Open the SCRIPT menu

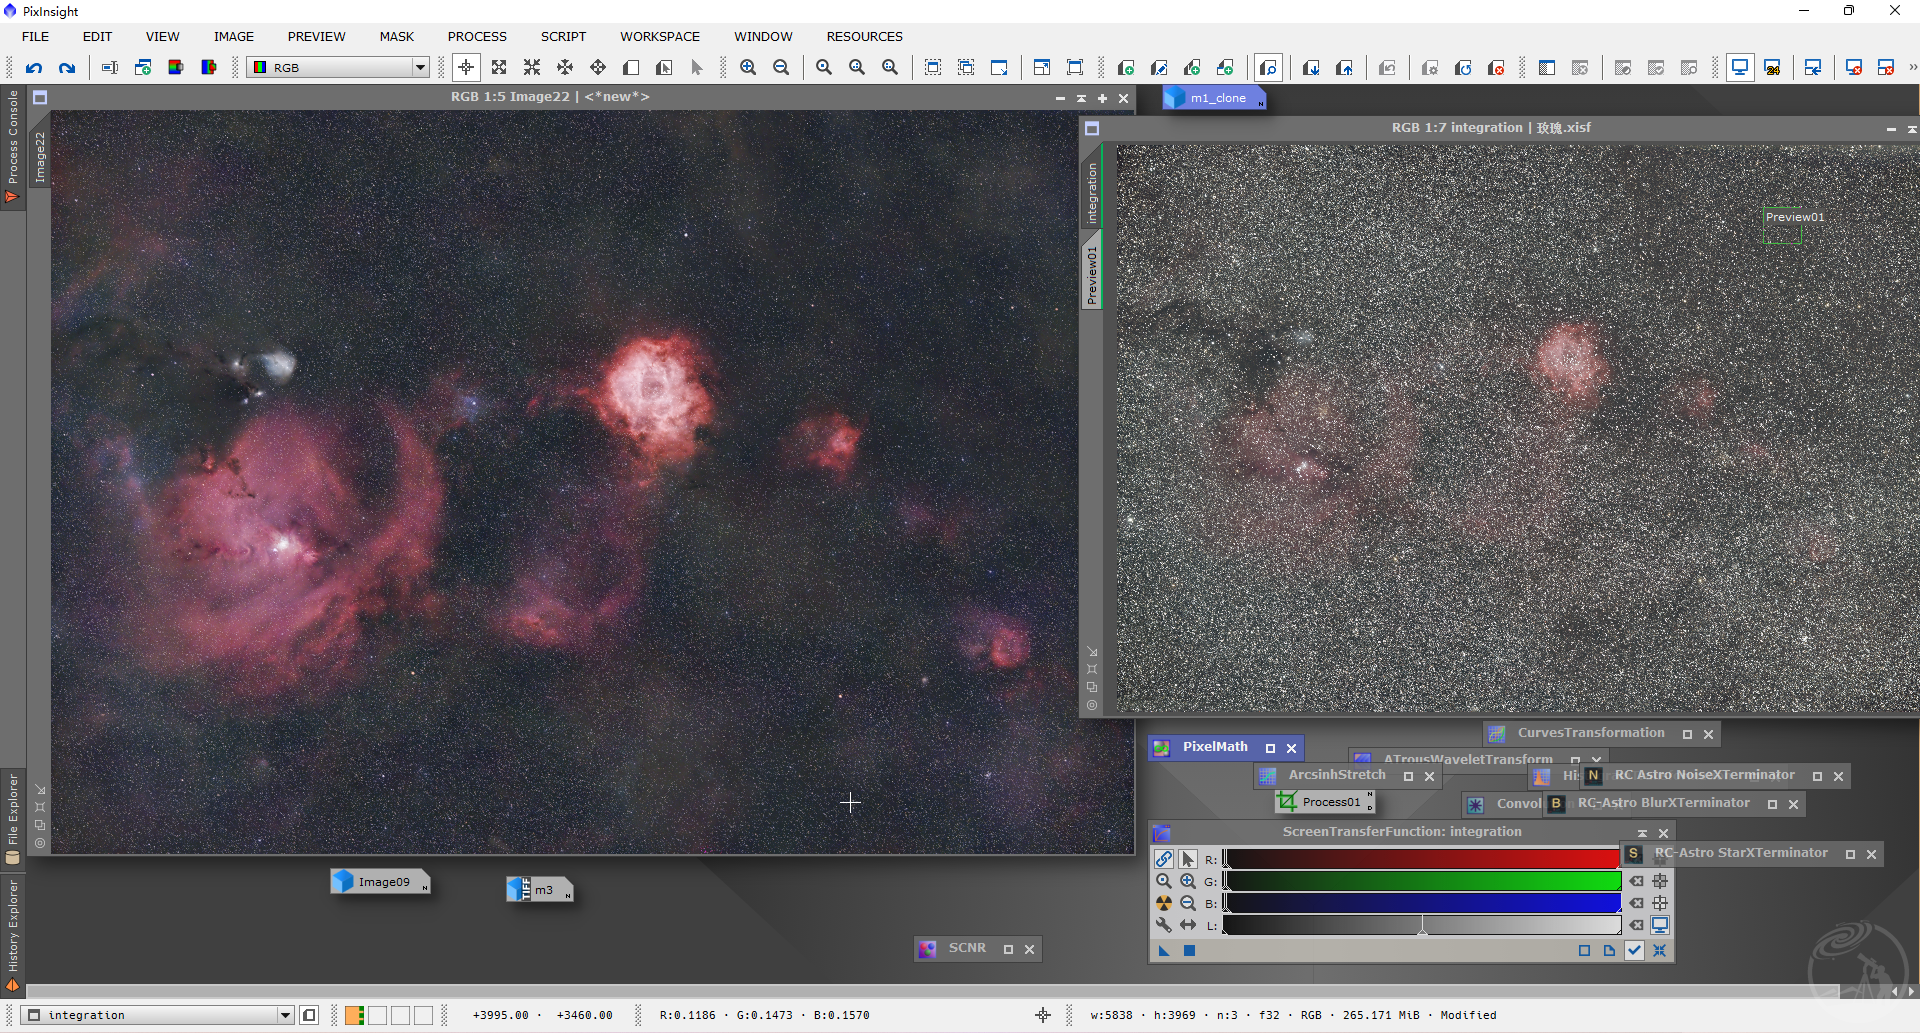coord(563,37)
